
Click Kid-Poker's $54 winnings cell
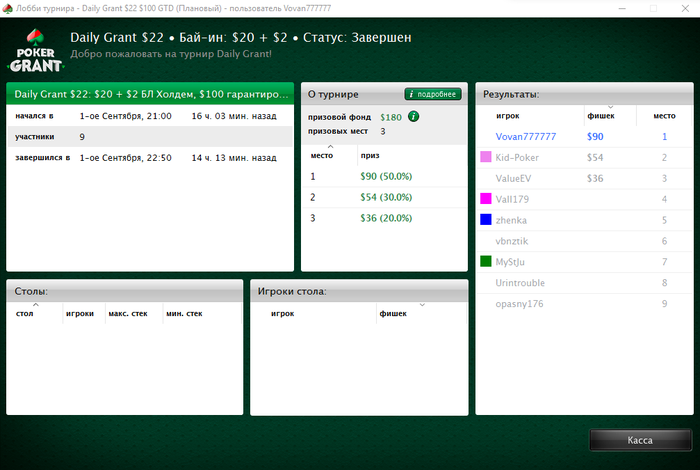point(595,158)
